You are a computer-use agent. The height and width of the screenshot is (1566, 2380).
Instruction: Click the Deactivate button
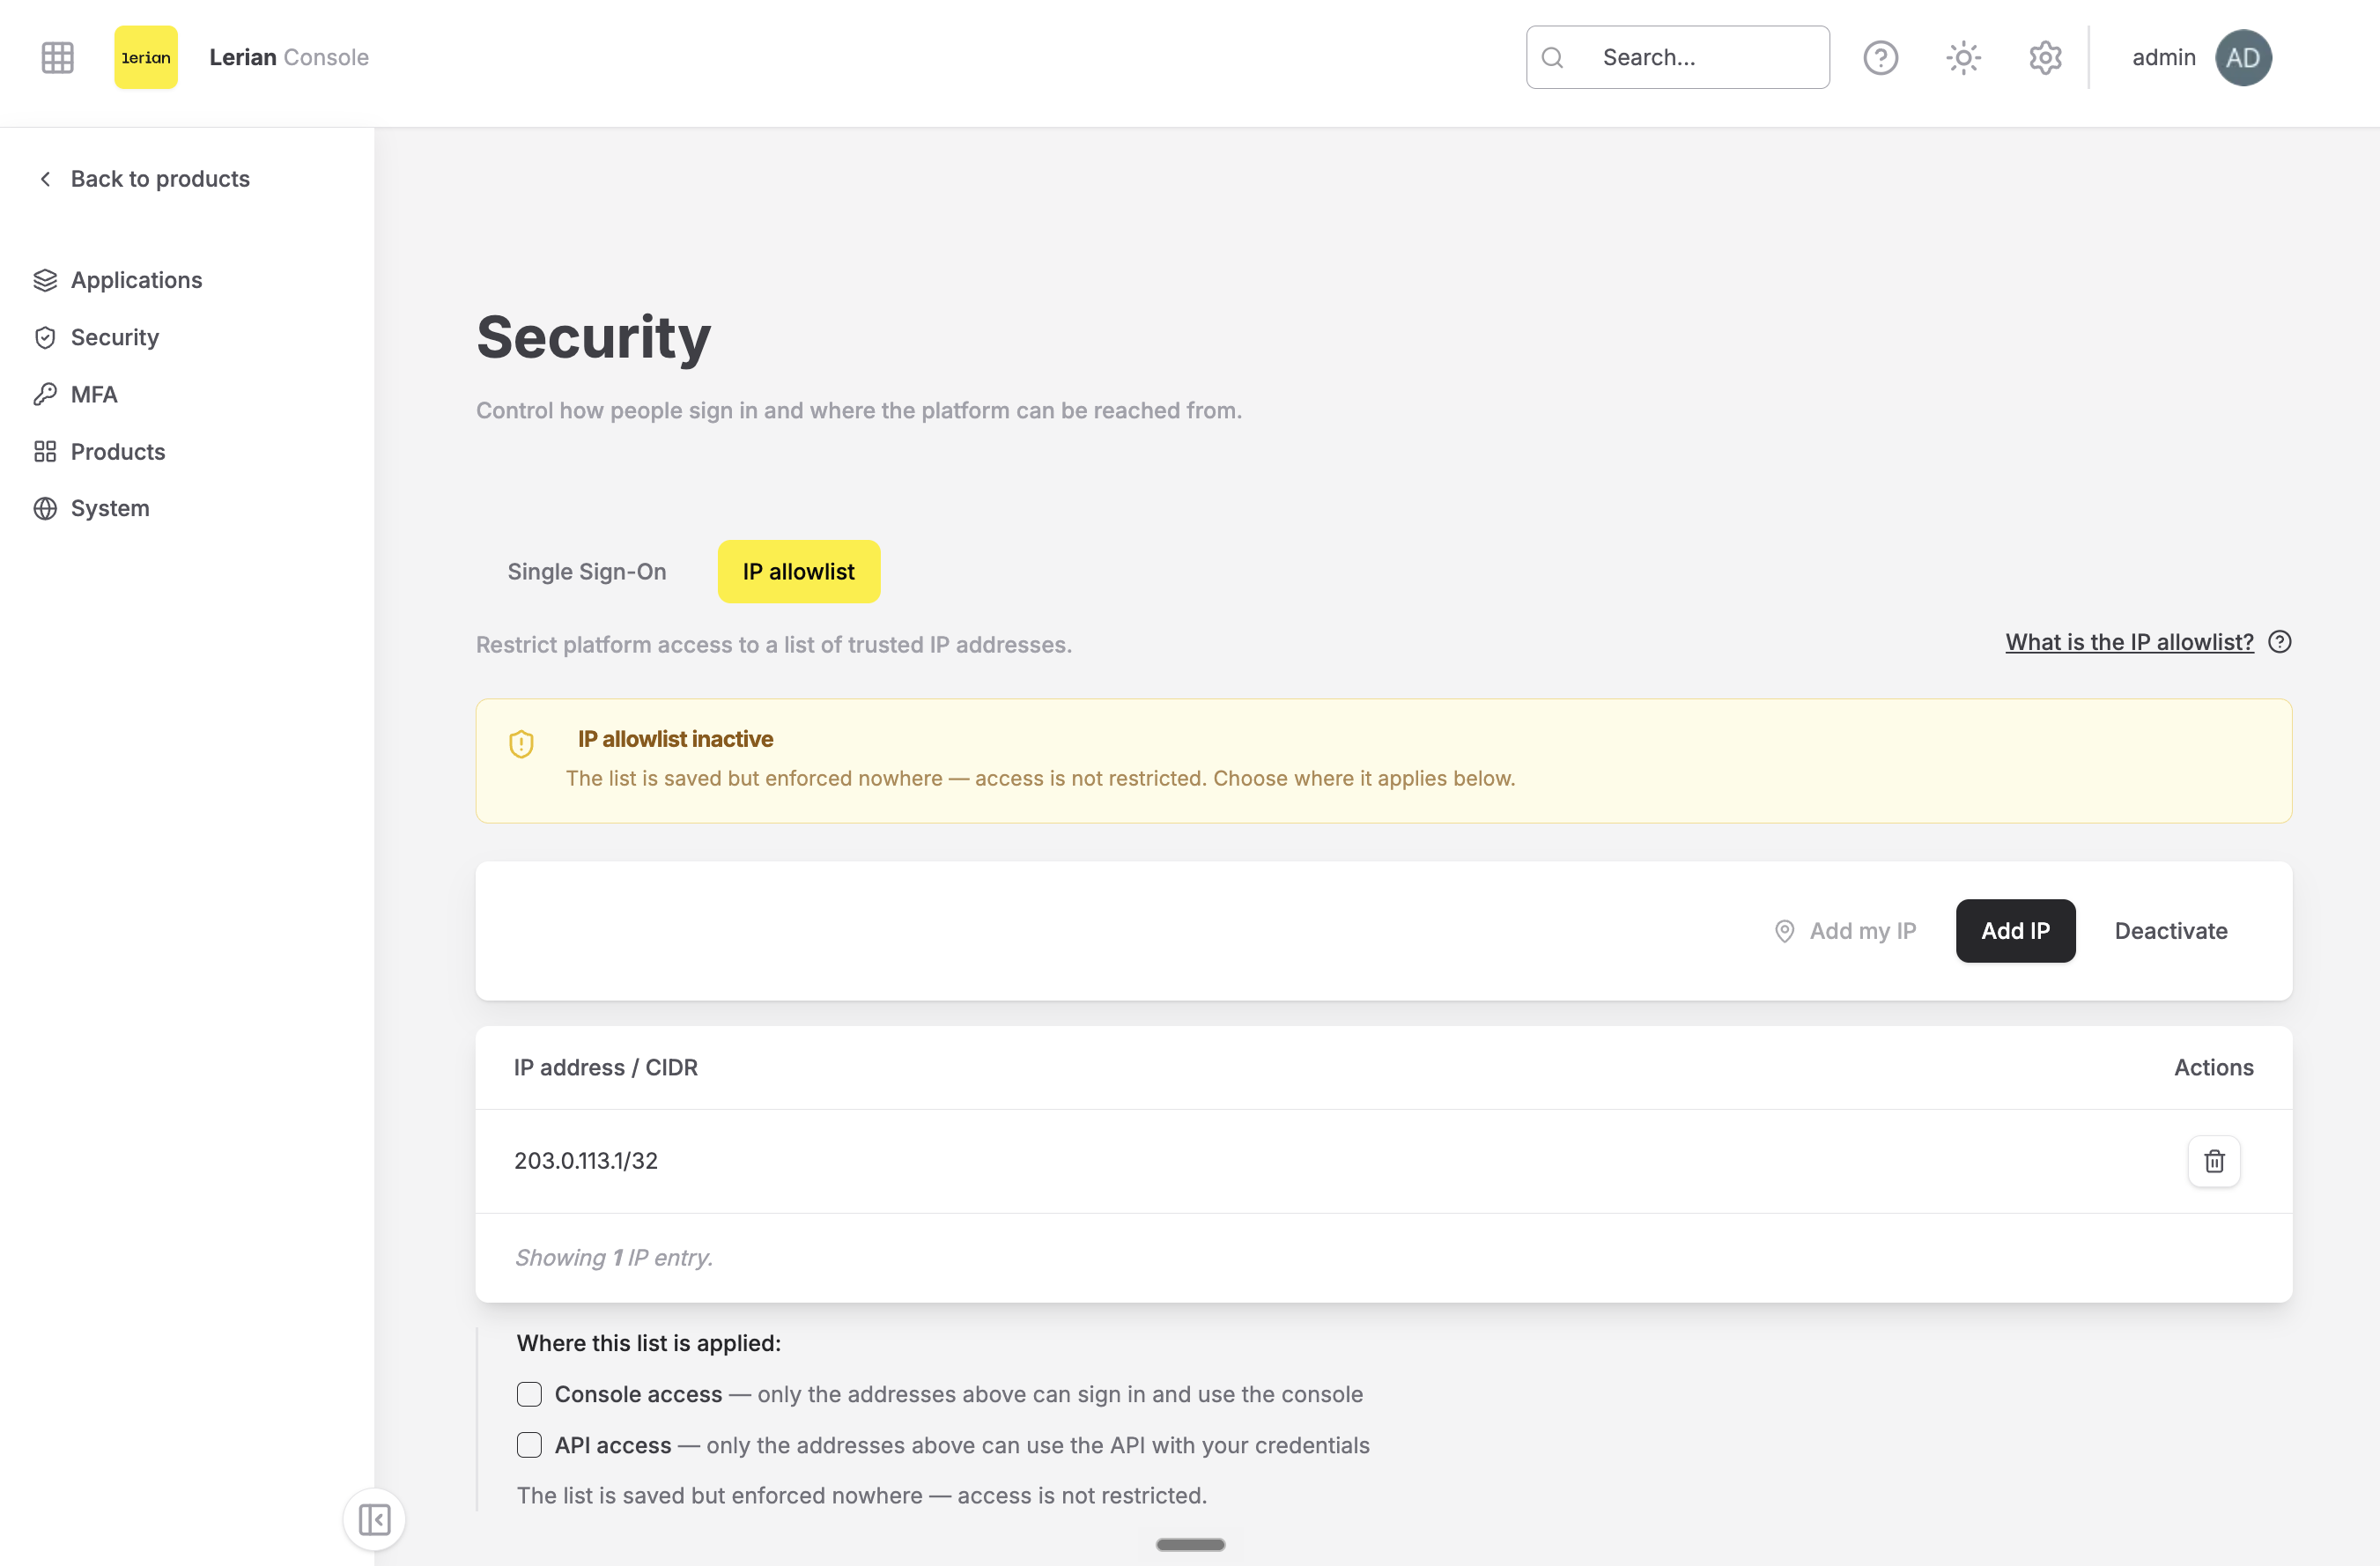[2171, 931]
